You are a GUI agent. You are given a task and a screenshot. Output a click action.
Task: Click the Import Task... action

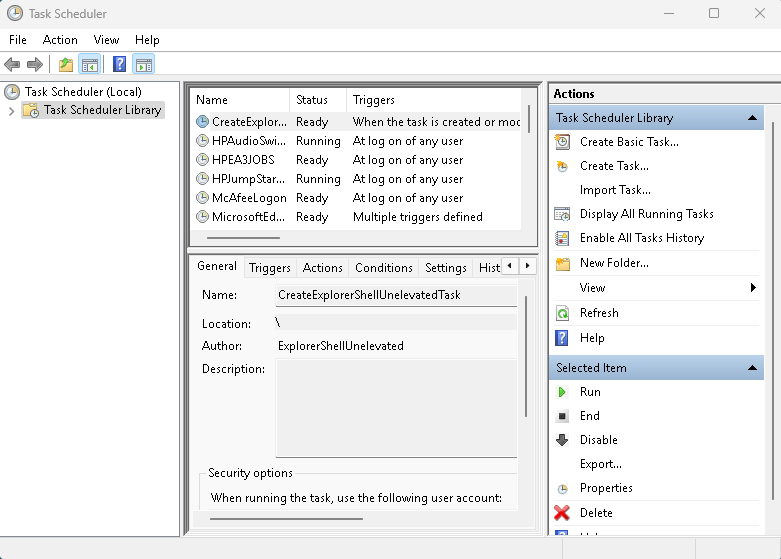click(x=615, y=190)
